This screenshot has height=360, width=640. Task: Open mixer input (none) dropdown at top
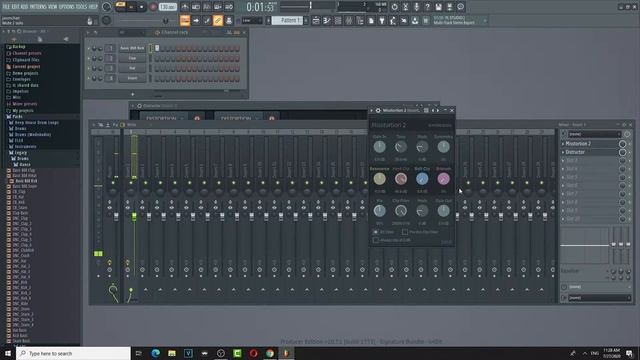click(x=594, y=134)
